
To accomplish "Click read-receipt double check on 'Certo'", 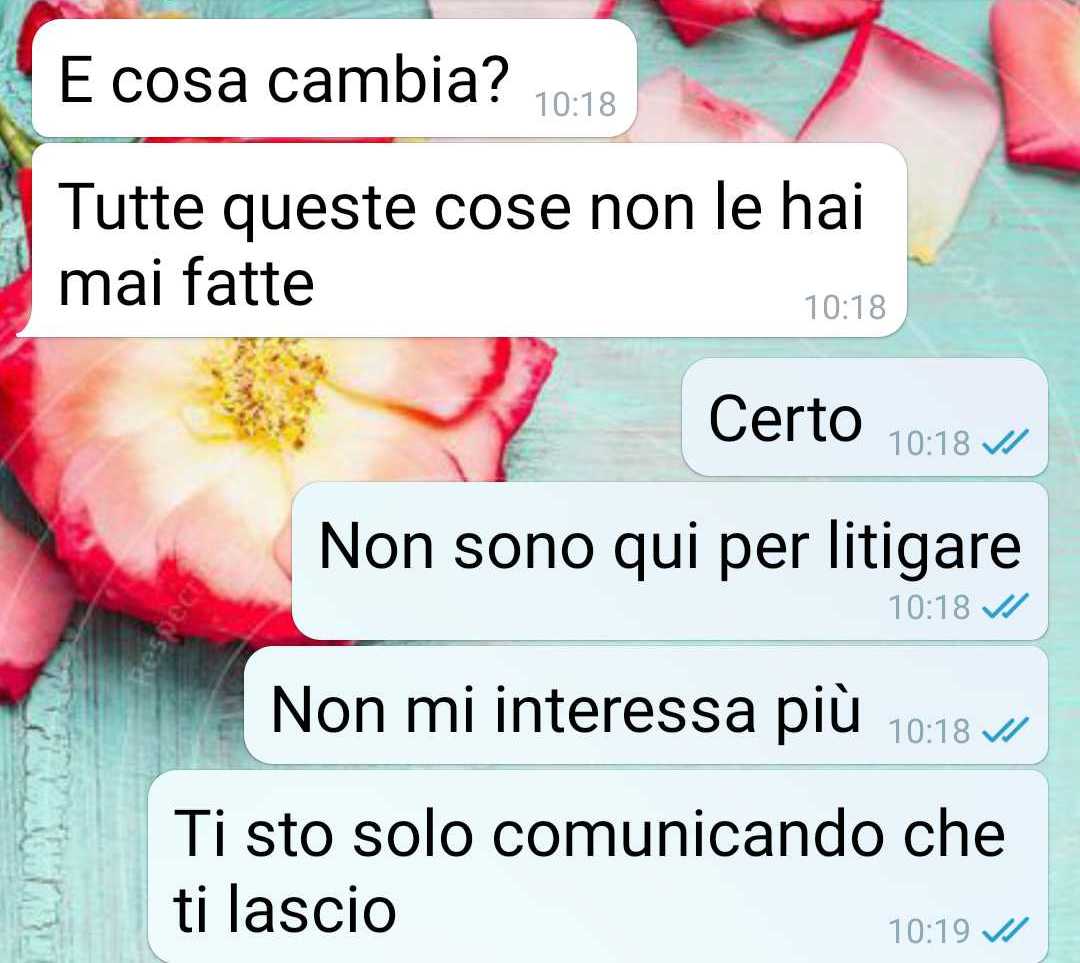I will [1005, 442].
